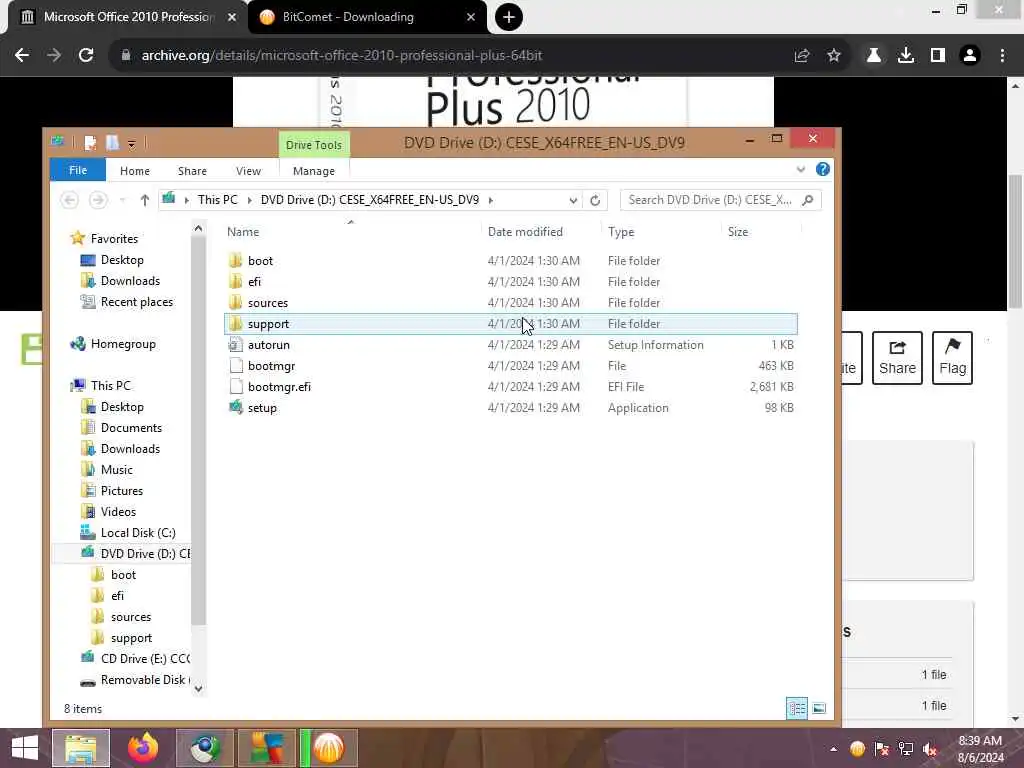Screen dimensions: 1024x768
Task: Open the Manage ribbon tab
Action: click(313, 170)
